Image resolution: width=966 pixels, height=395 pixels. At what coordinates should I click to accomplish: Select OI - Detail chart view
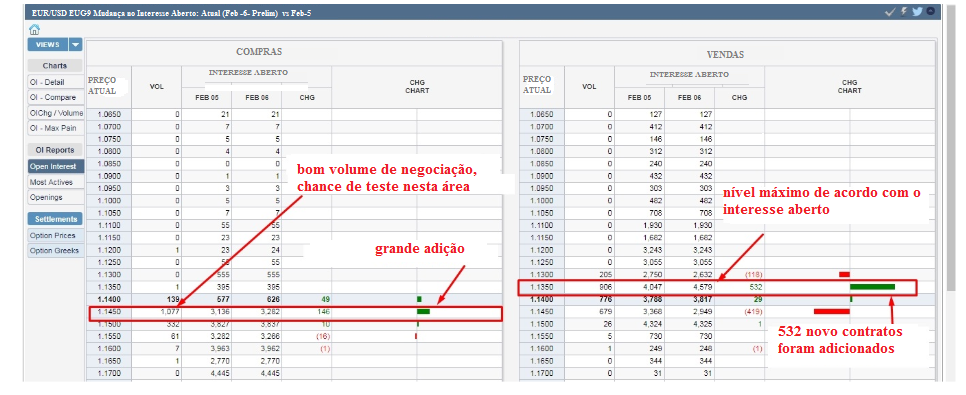tap(47, 82)
